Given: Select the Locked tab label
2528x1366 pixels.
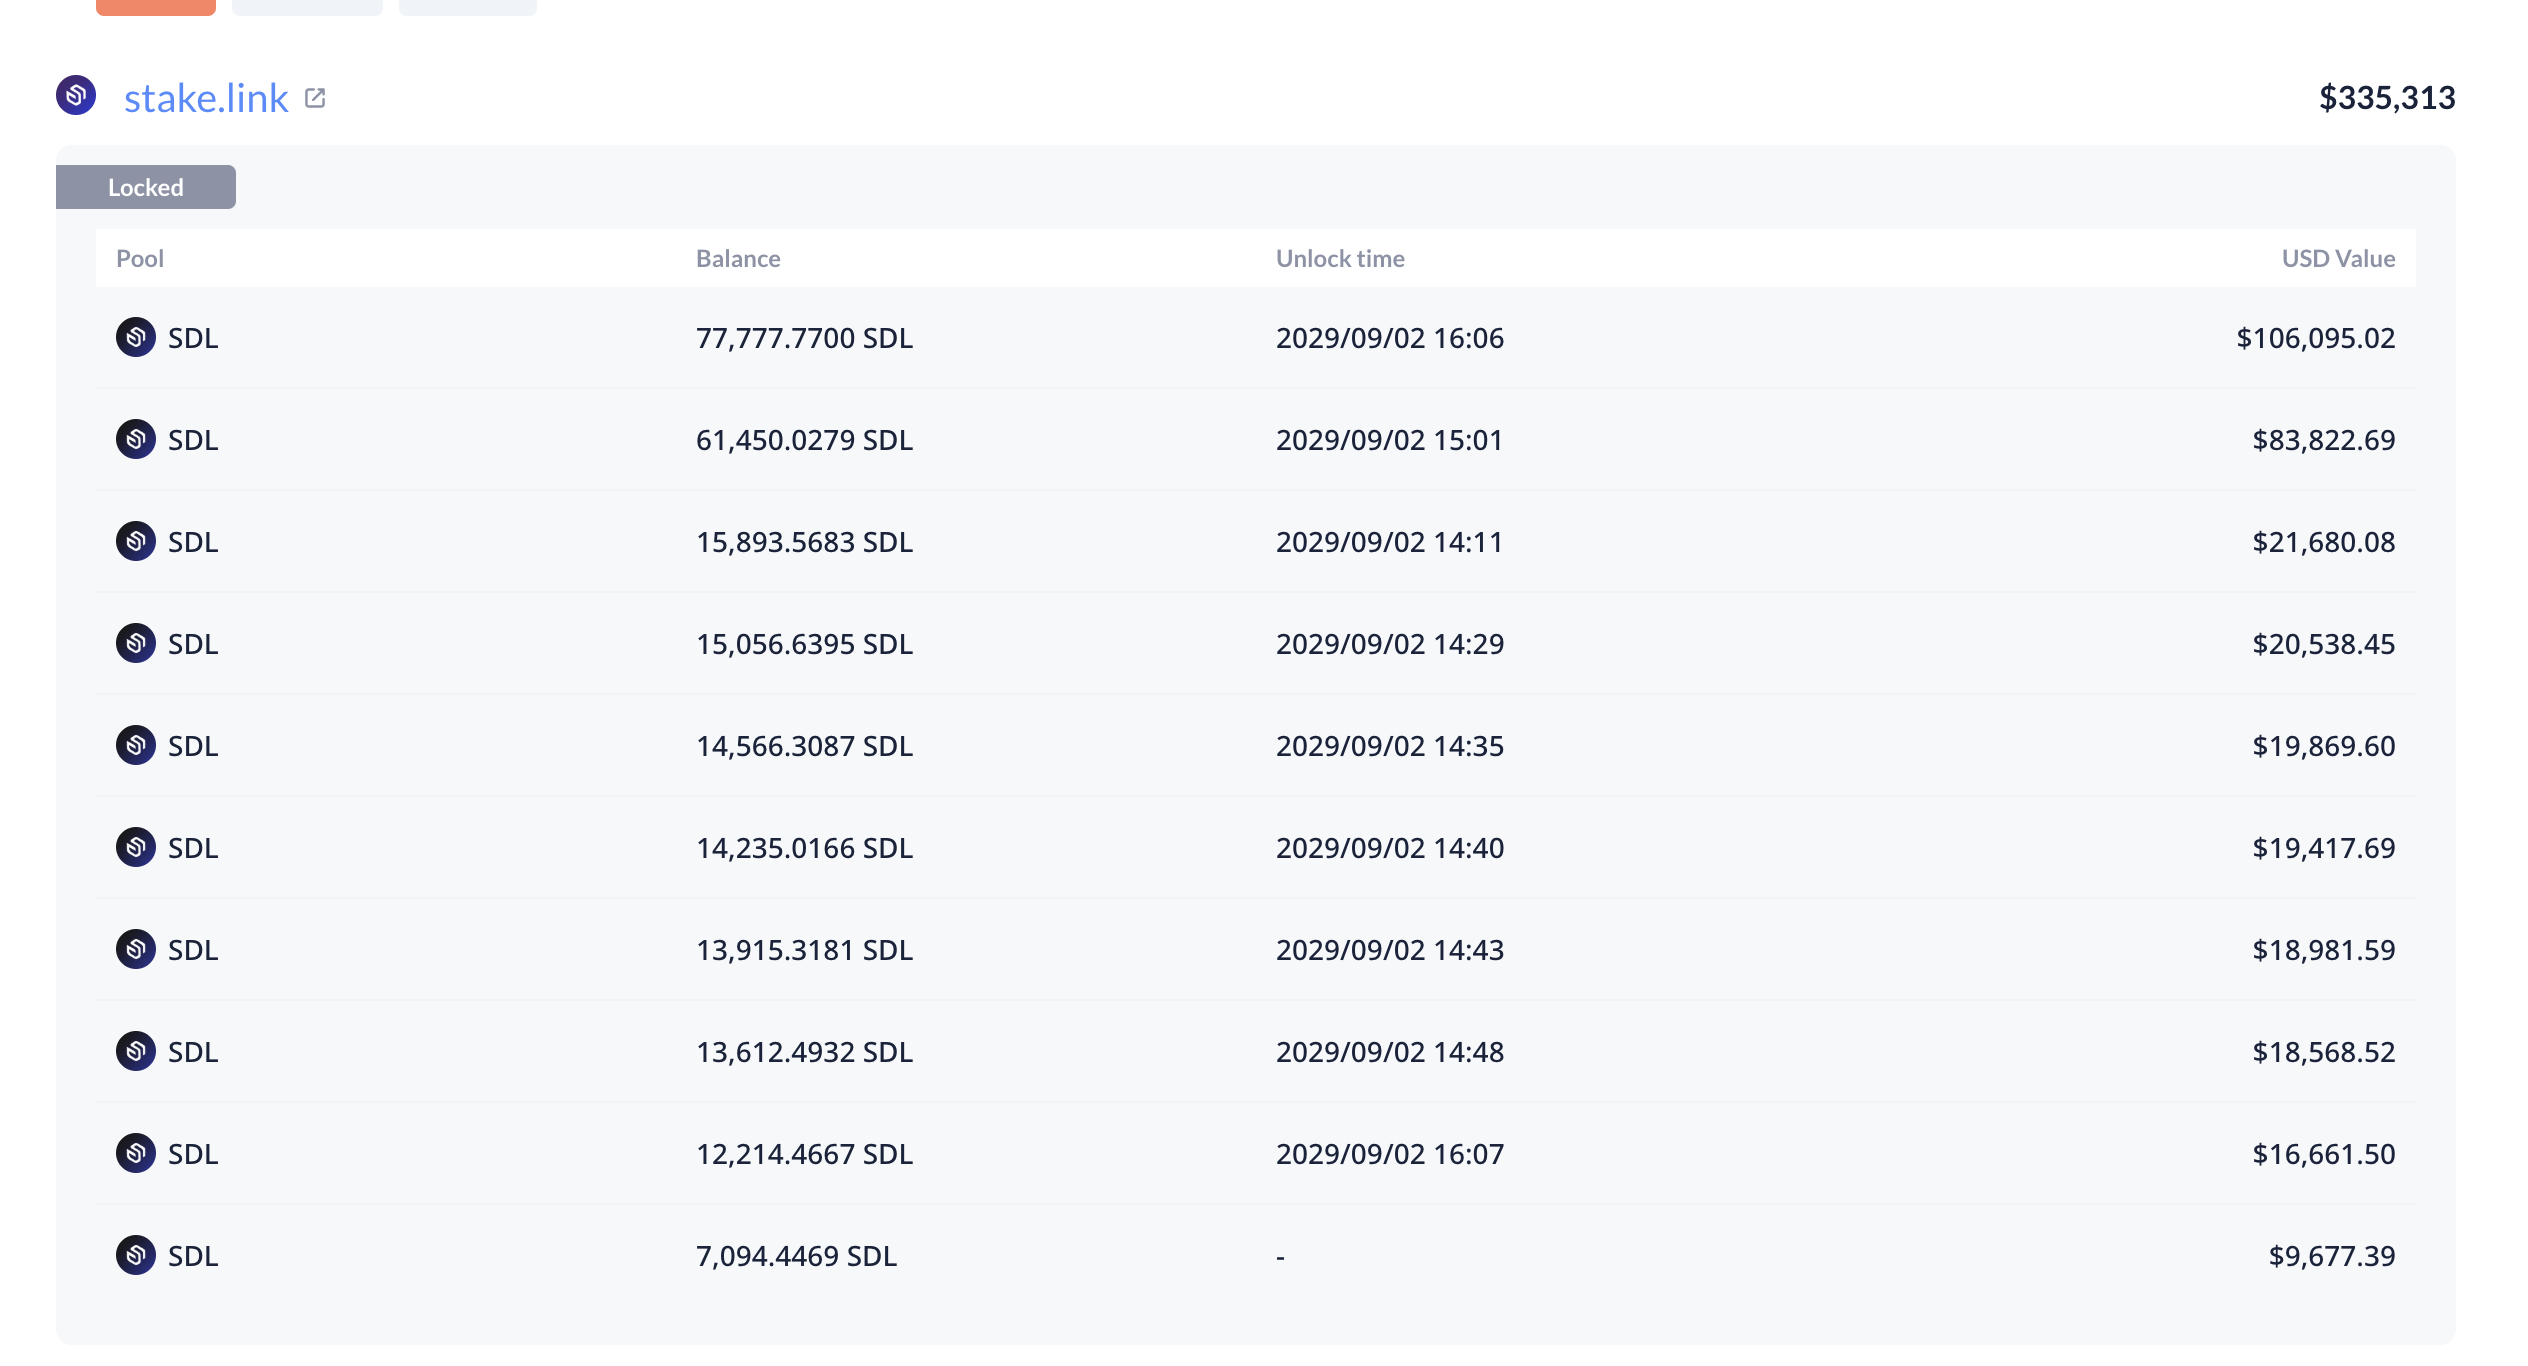Looking at the screenshot, I should click(146, 187).
